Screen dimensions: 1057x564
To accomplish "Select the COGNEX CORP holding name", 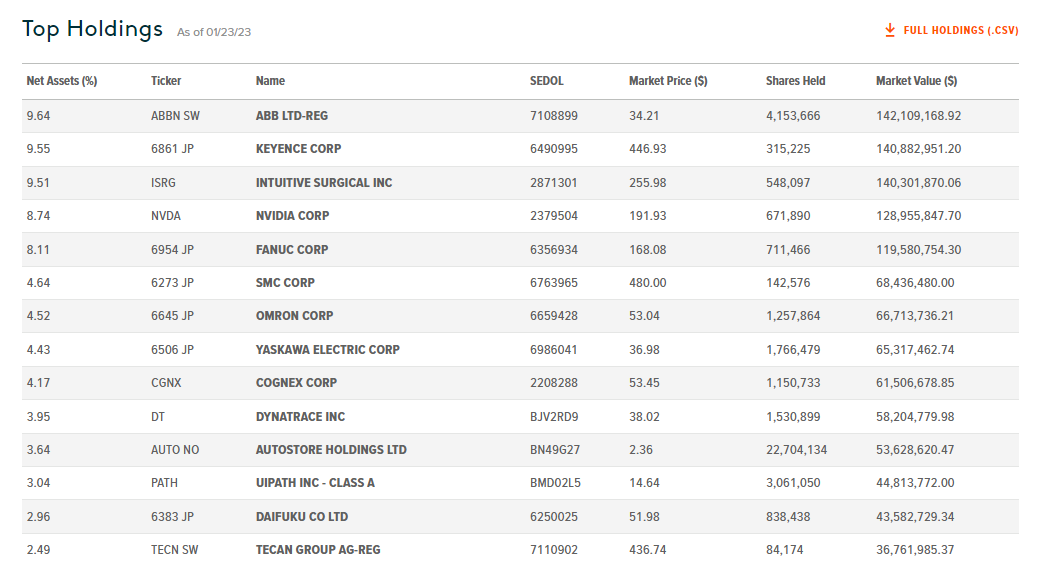I will [297, 383].
